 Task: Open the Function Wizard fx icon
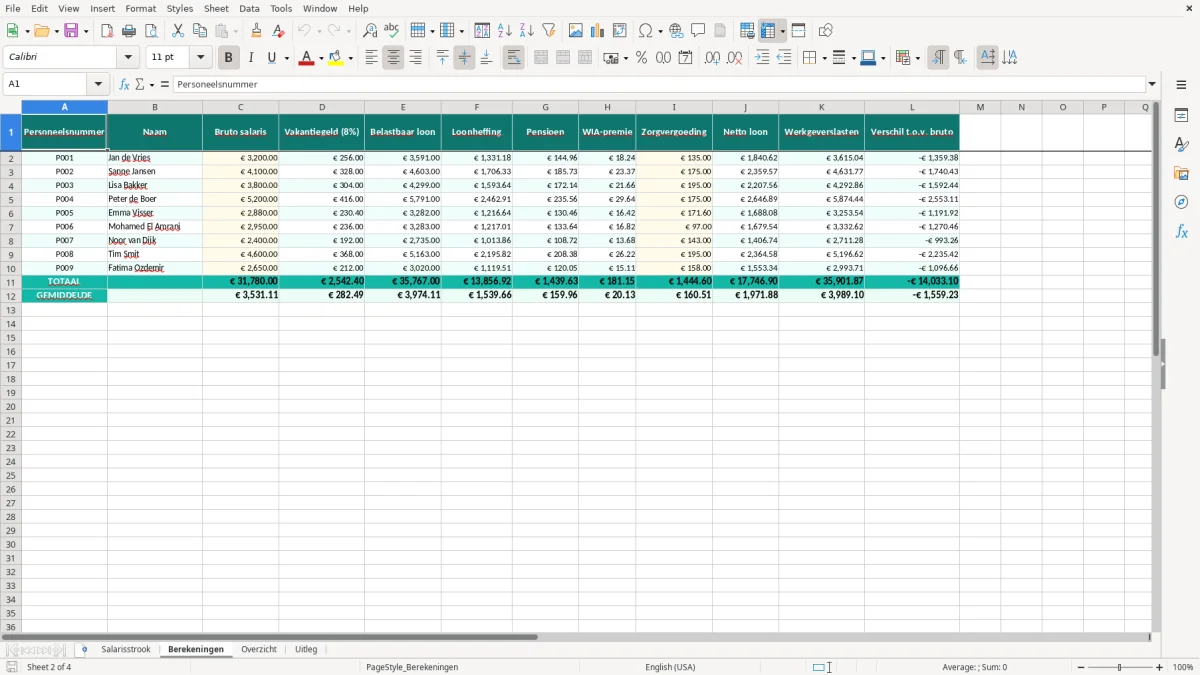[x=125, y=84]
